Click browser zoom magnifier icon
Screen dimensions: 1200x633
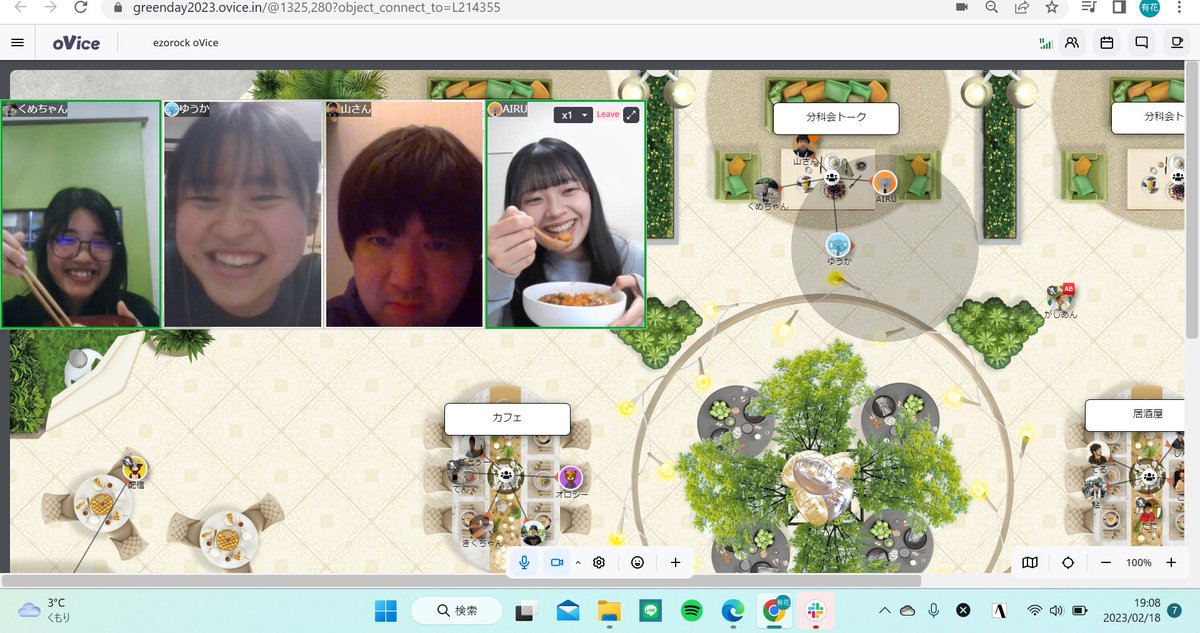pos(992,7)
